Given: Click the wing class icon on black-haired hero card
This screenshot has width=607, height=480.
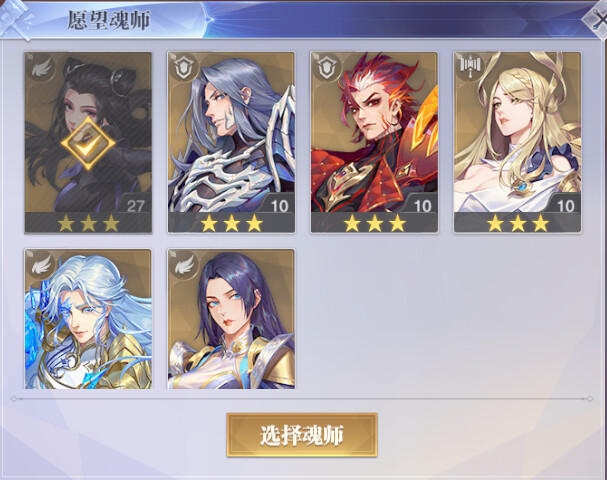Looking at the screenshot, I should coord(42,69).
